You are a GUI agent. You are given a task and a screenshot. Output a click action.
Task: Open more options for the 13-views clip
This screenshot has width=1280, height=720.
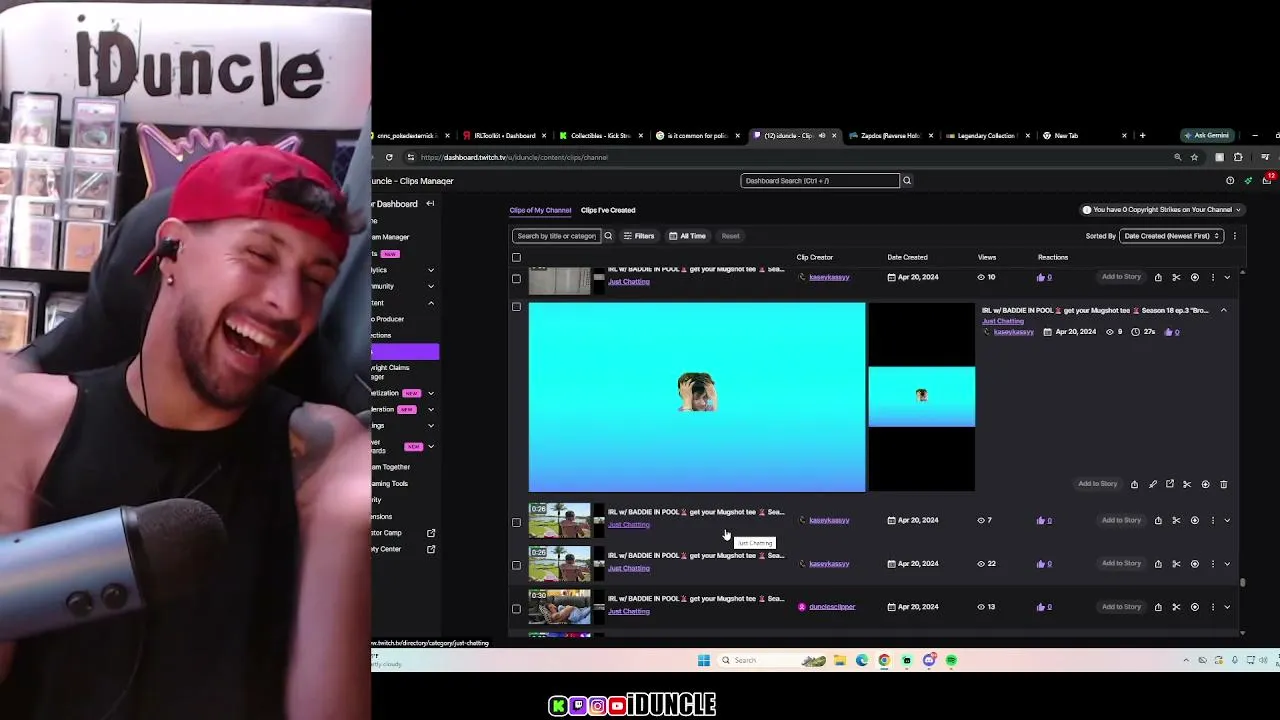tap(1212, 607)
